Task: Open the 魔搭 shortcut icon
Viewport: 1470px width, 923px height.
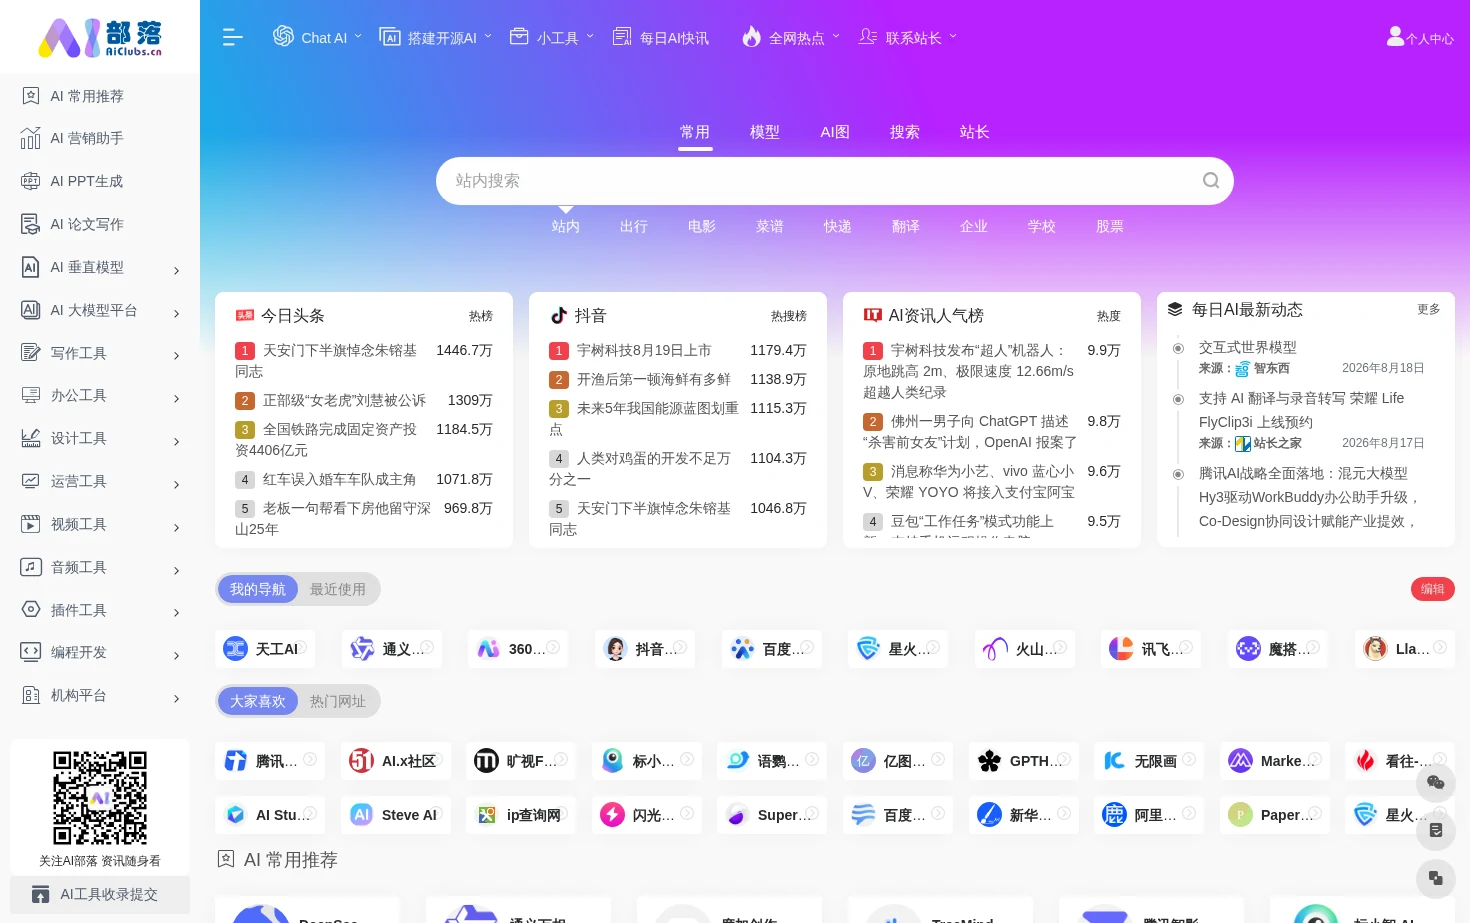Action: 1248,649
